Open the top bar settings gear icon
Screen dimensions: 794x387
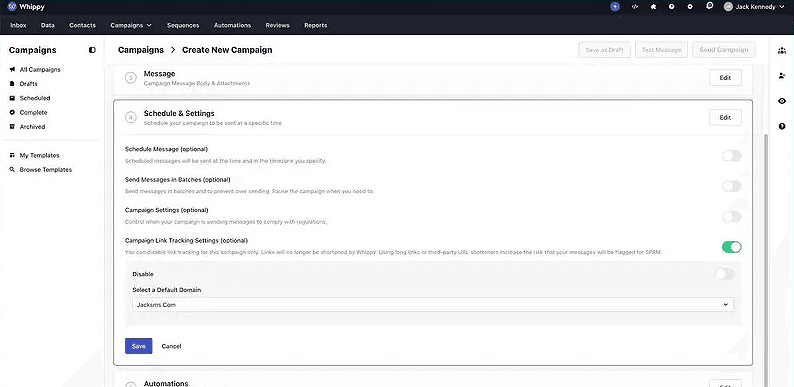(x=690, y=7)
